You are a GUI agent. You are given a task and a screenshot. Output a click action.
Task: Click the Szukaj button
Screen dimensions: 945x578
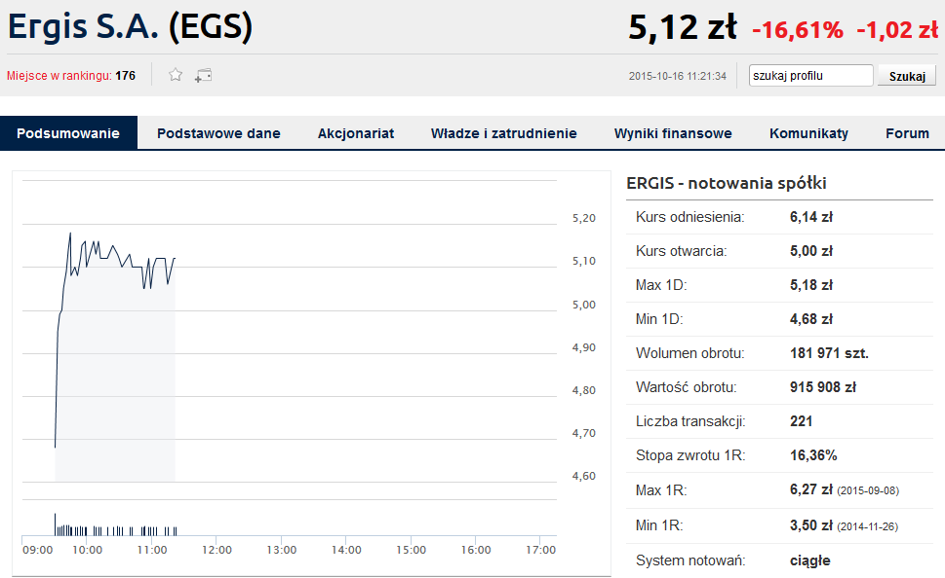coord(907,76)
